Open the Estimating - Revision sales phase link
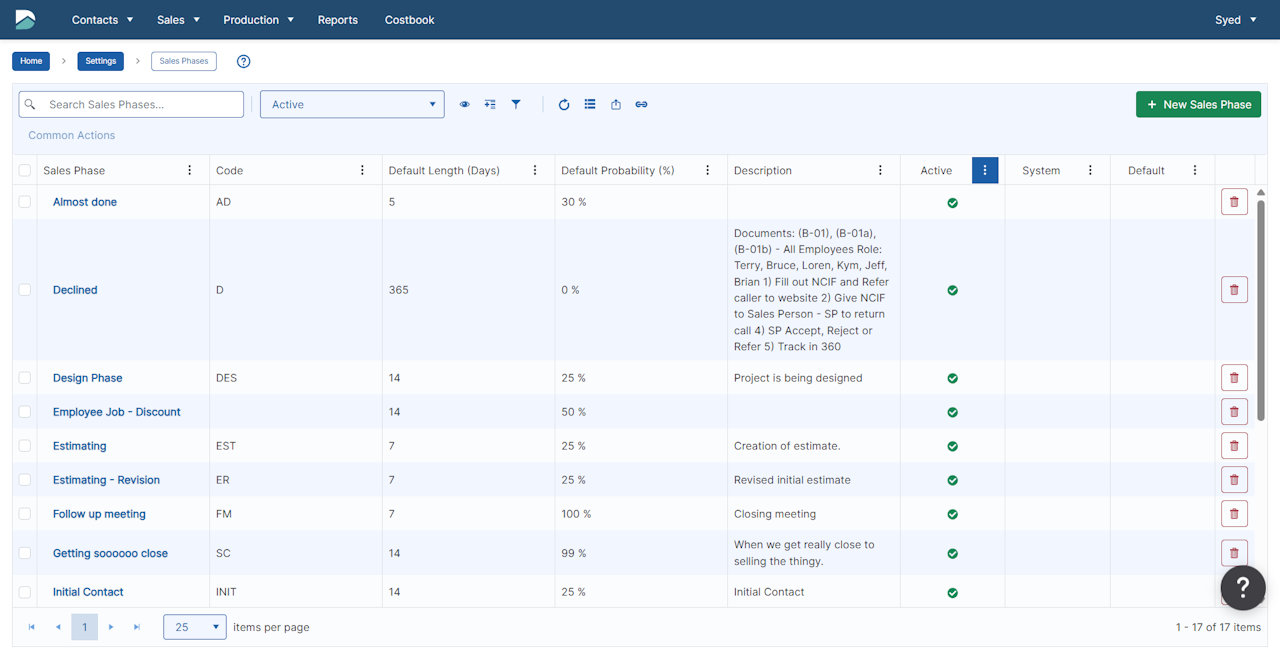 click(106, 480)
